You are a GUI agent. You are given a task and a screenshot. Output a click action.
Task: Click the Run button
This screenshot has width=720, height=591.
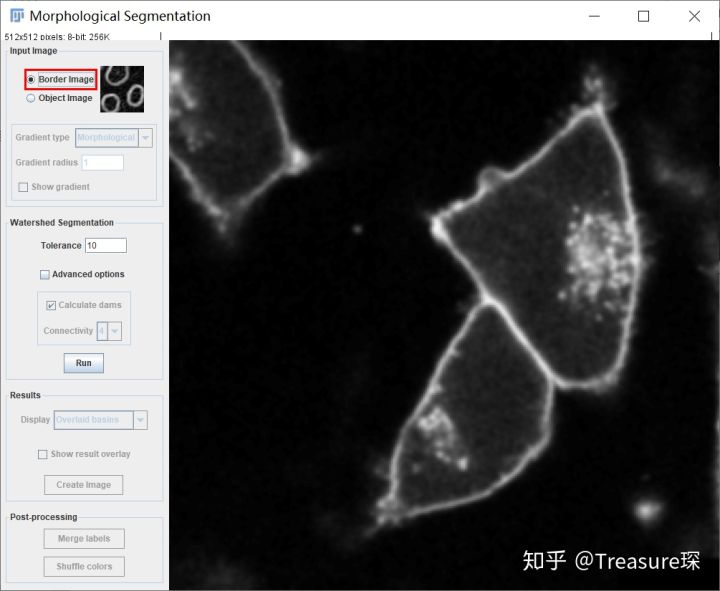(x=84, y=363)
